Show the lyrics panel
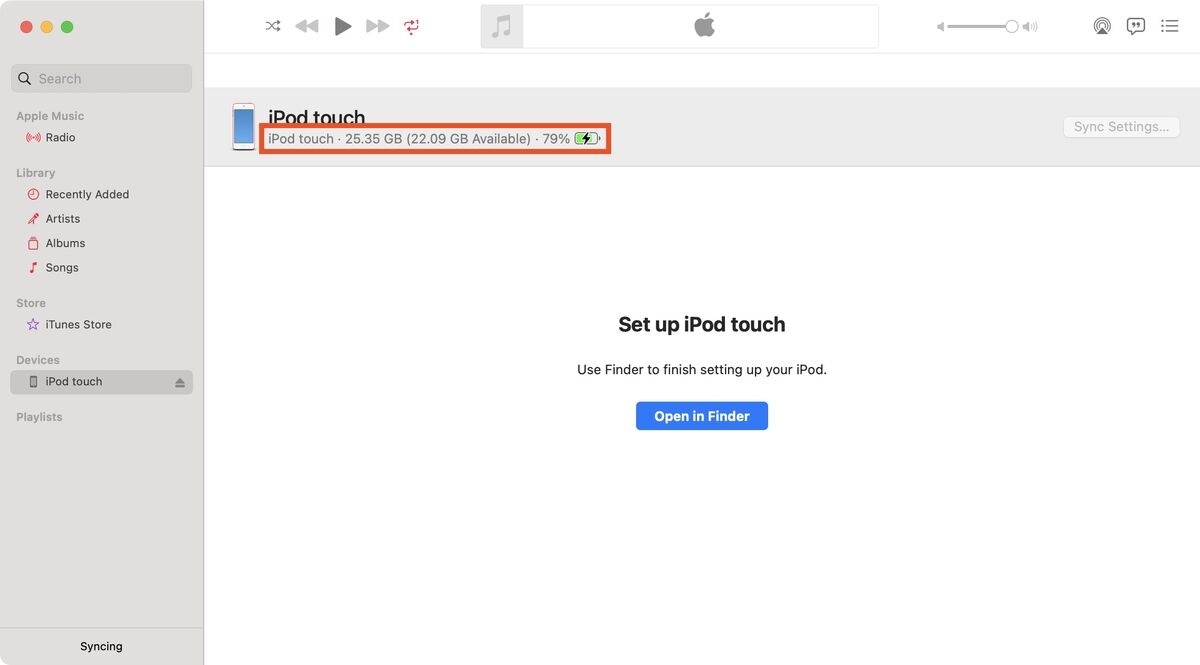 (1136, 26)
